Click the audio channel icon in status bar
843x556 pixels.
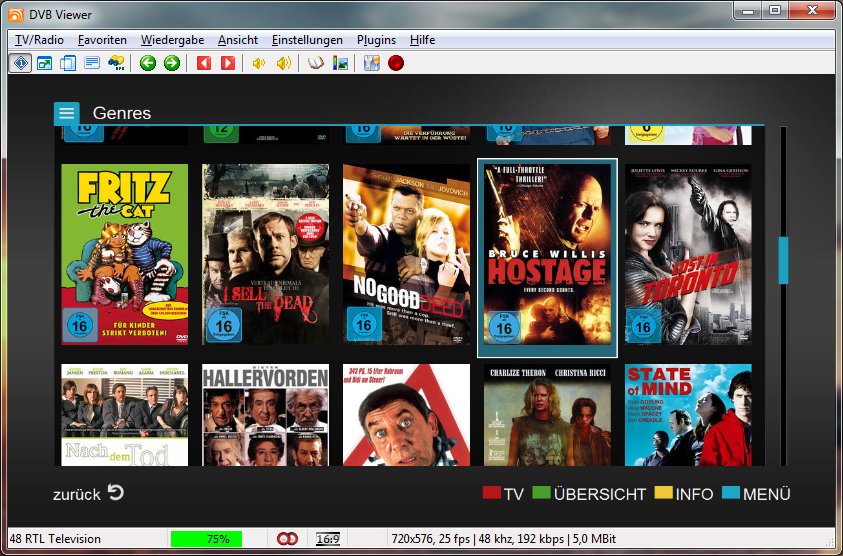point(287,538)
